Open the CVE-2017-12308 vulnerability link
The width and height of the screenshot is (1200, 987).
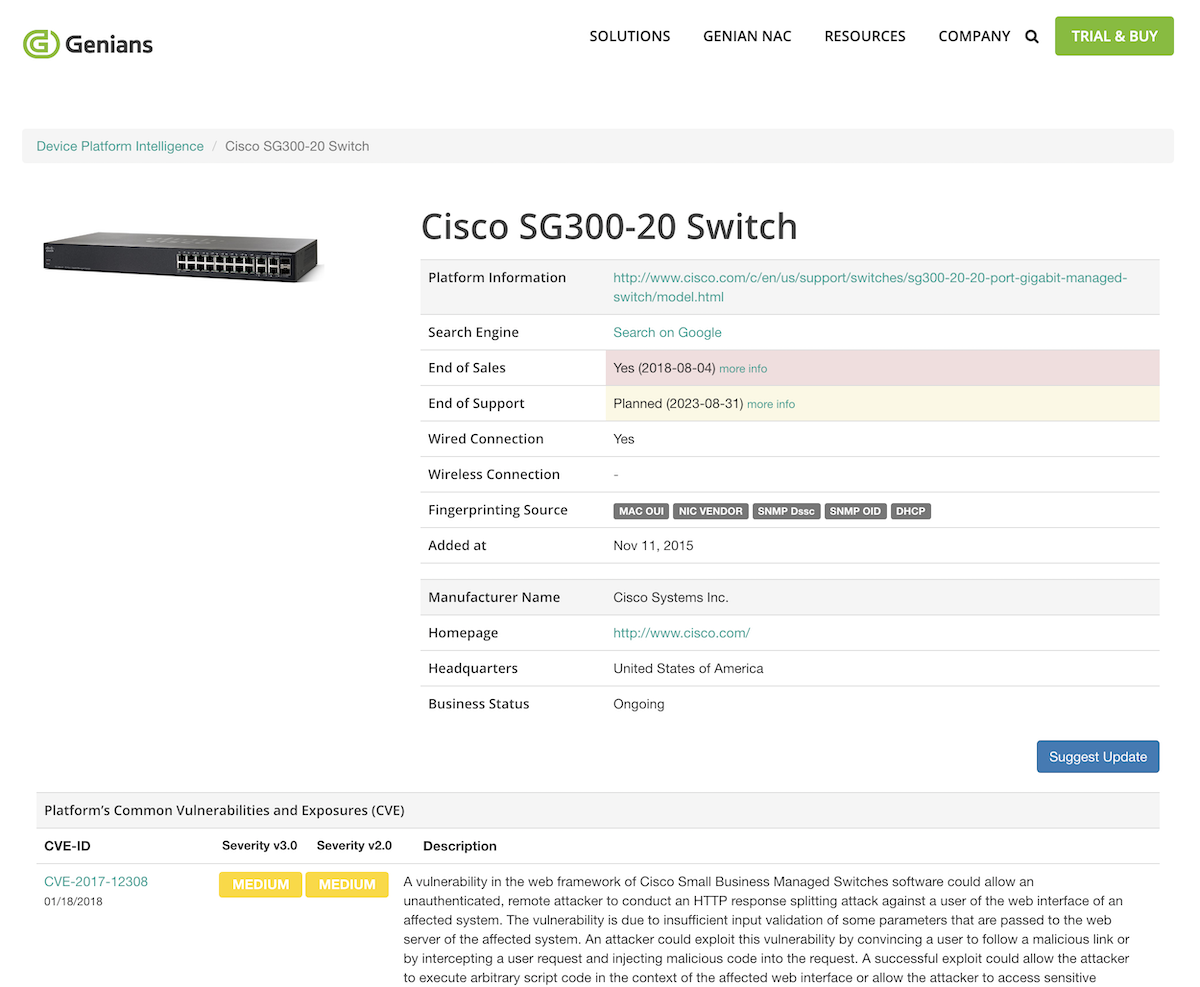coord(96,881)
